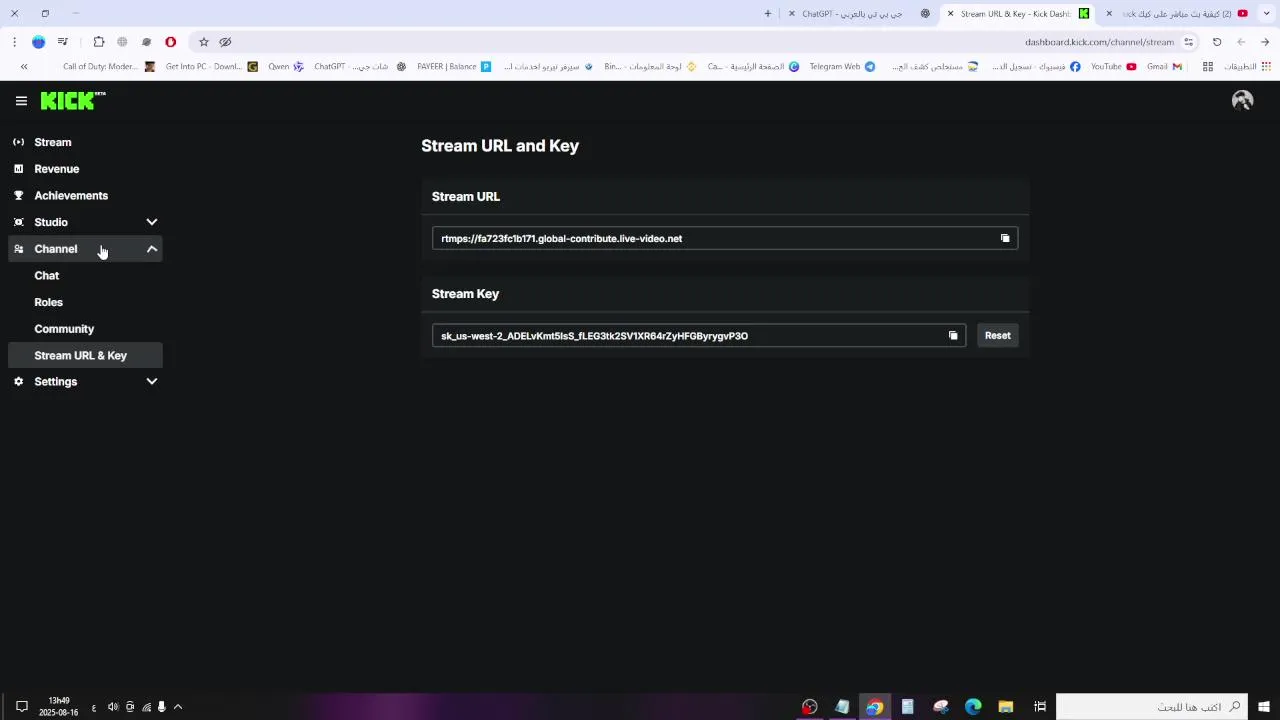This screenshot has height=720, width=1280.
Task: Show hidden system tray icons
Action: pyautogui.click(x=178, y=707)
